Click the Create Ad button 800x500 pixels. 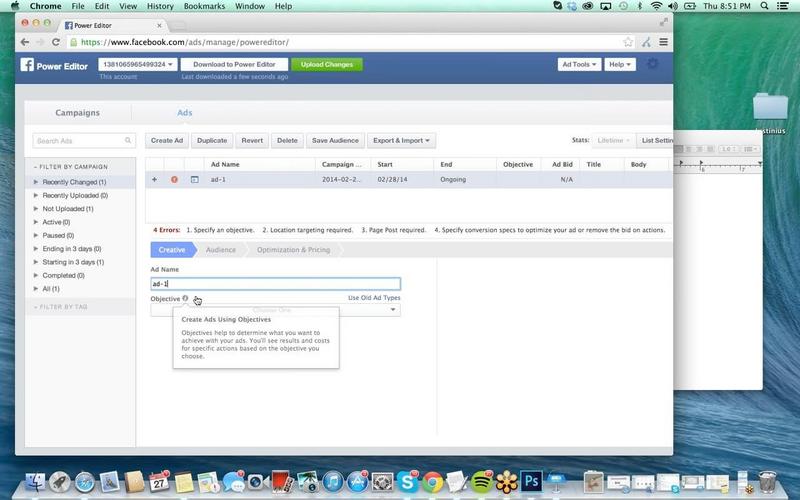(167, 140)
